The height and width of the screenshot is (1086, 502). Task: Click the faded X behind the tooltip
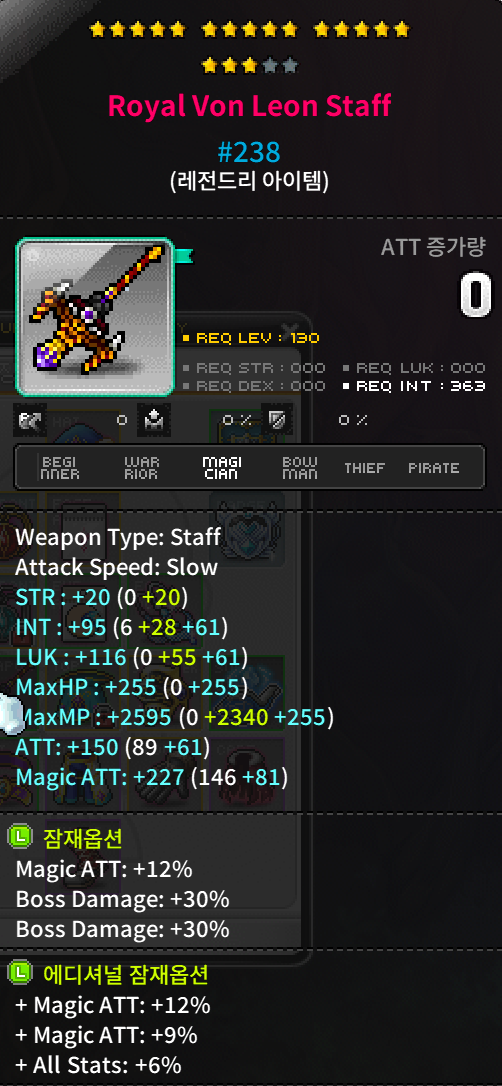pyautogui.click(x=290, y=330)
